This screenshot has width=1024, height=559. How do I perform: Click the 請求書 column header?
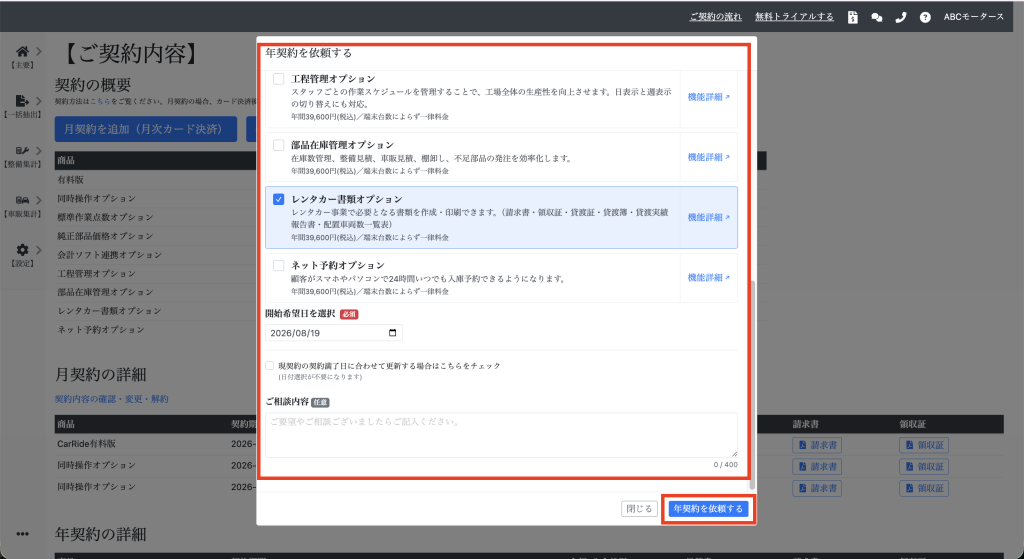pyautogui.click(x=806, y=424)
